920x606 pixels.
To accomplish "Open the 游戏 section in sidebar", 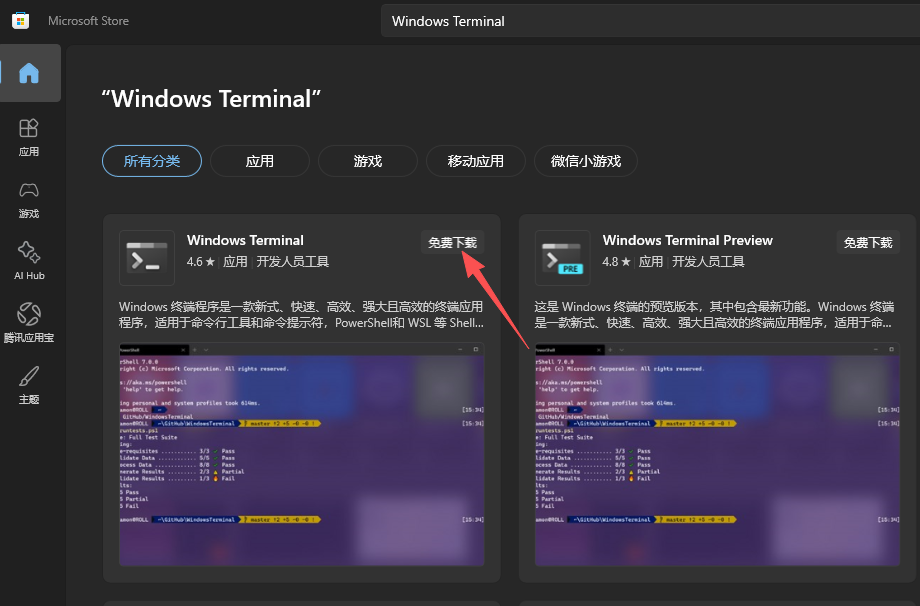I will coord(29,200).
